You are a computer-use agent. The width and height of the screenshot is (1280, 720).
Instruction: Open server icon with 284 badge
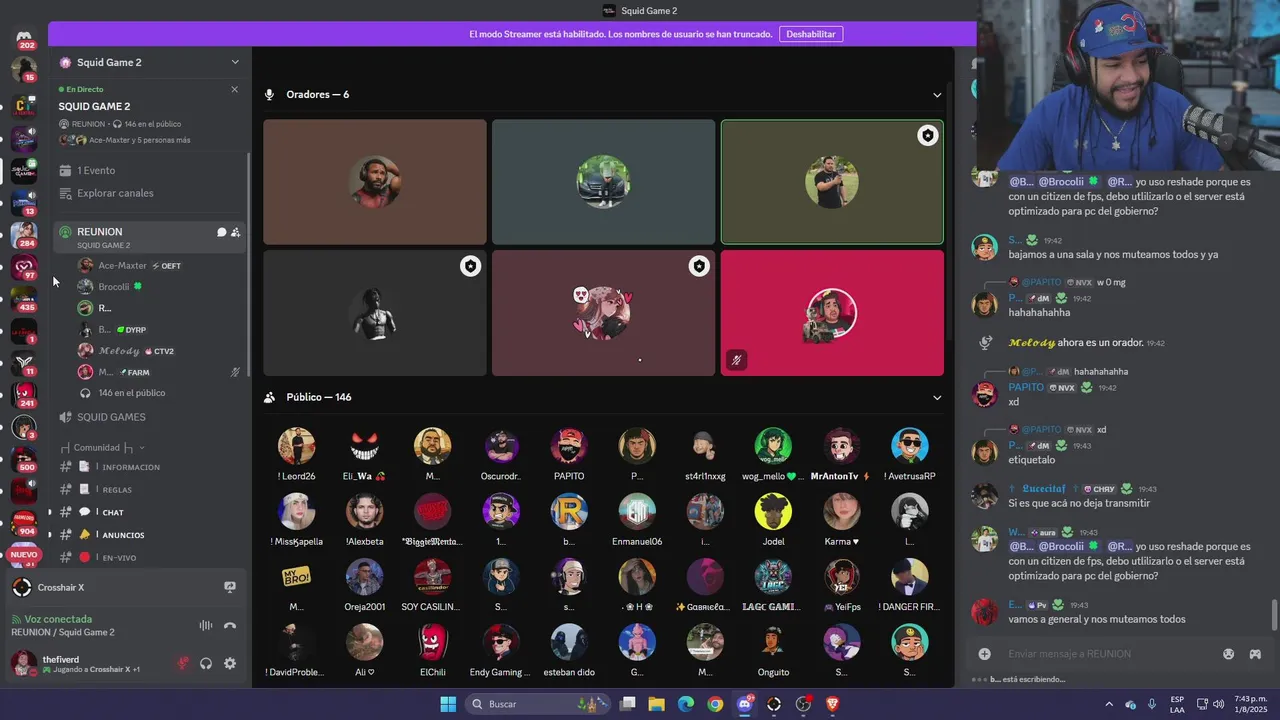click(x=23, y=235)
